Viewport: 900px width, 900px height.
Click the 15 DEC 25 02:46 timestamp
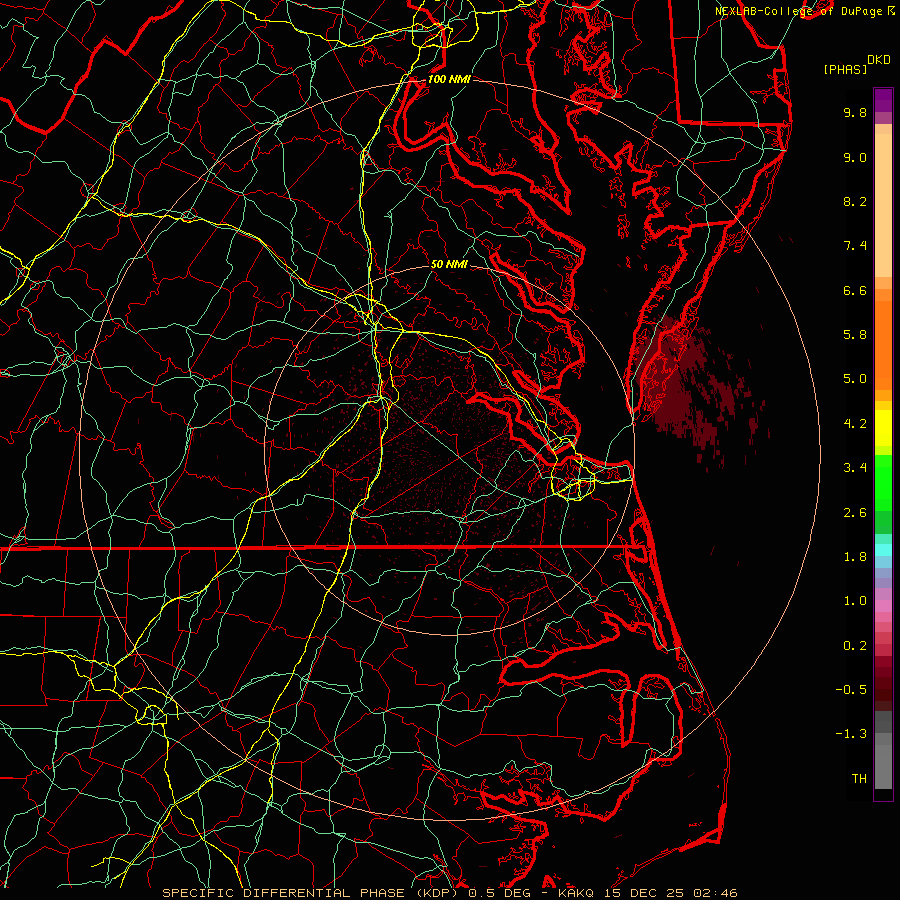(x=671, y=893)
